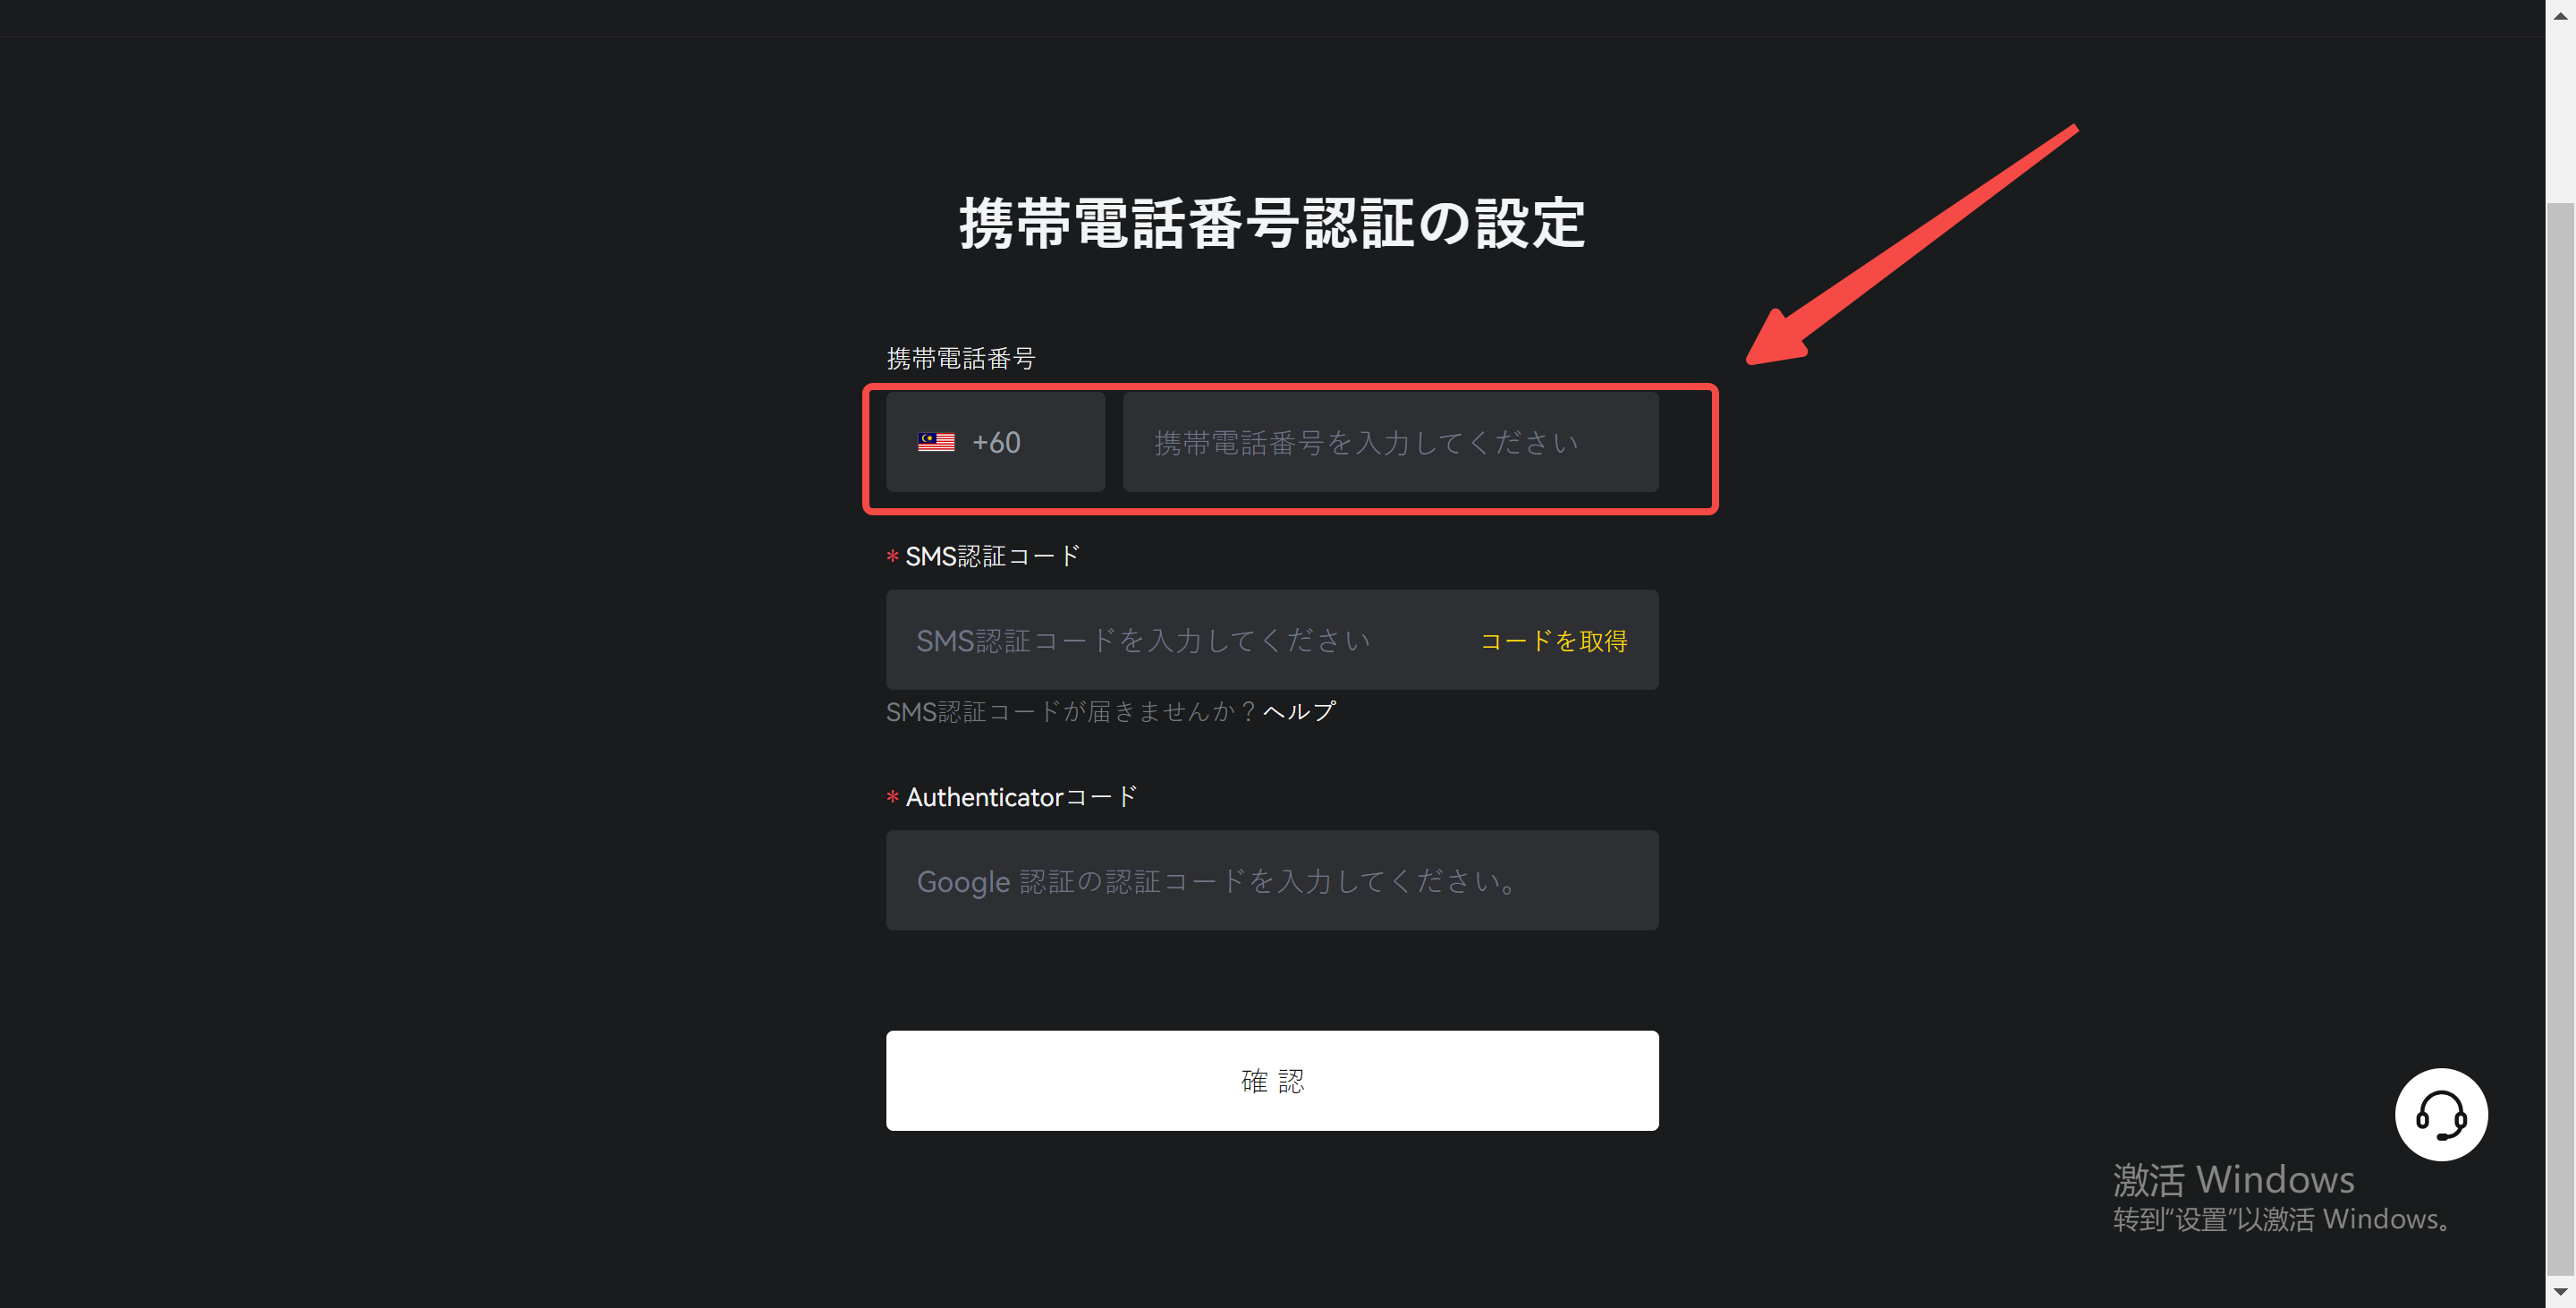The height and width of the screenshot is (1308, 2576).
Task: Click the white 確認 button
Action: (x=1272, y=1080)
